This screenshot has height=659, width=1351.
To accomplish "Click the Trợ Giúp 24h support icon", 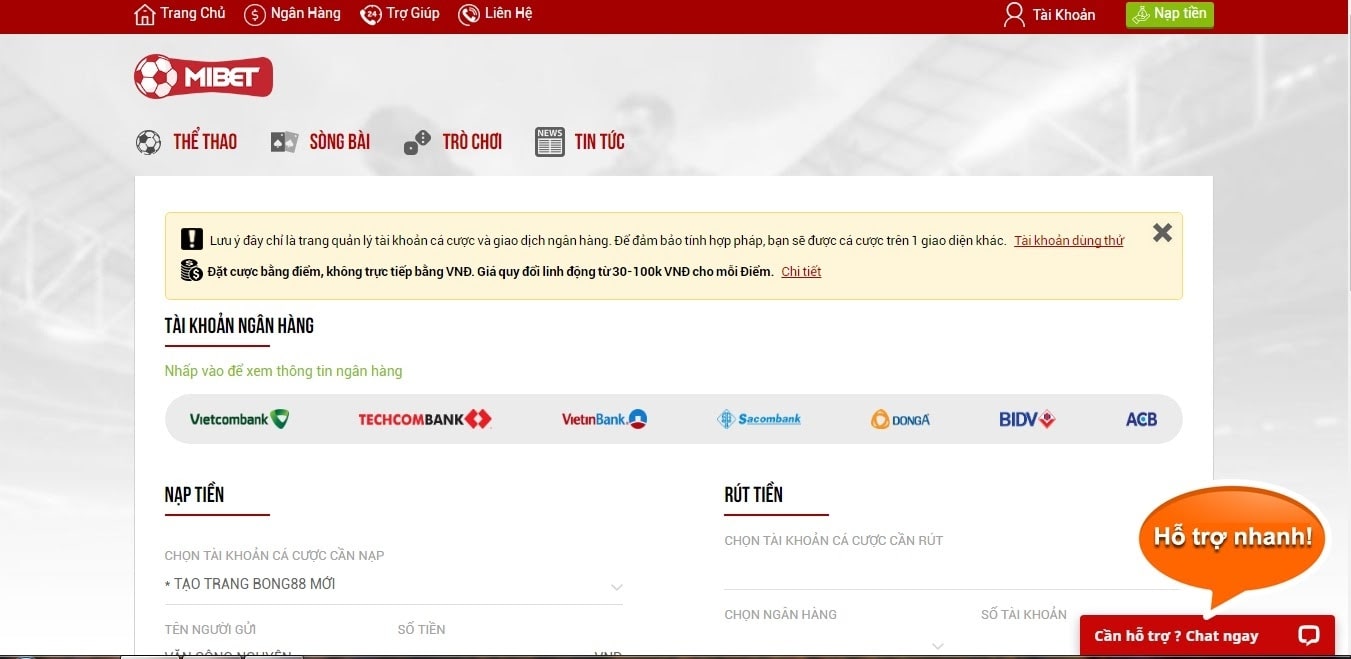I will point(371,14).
